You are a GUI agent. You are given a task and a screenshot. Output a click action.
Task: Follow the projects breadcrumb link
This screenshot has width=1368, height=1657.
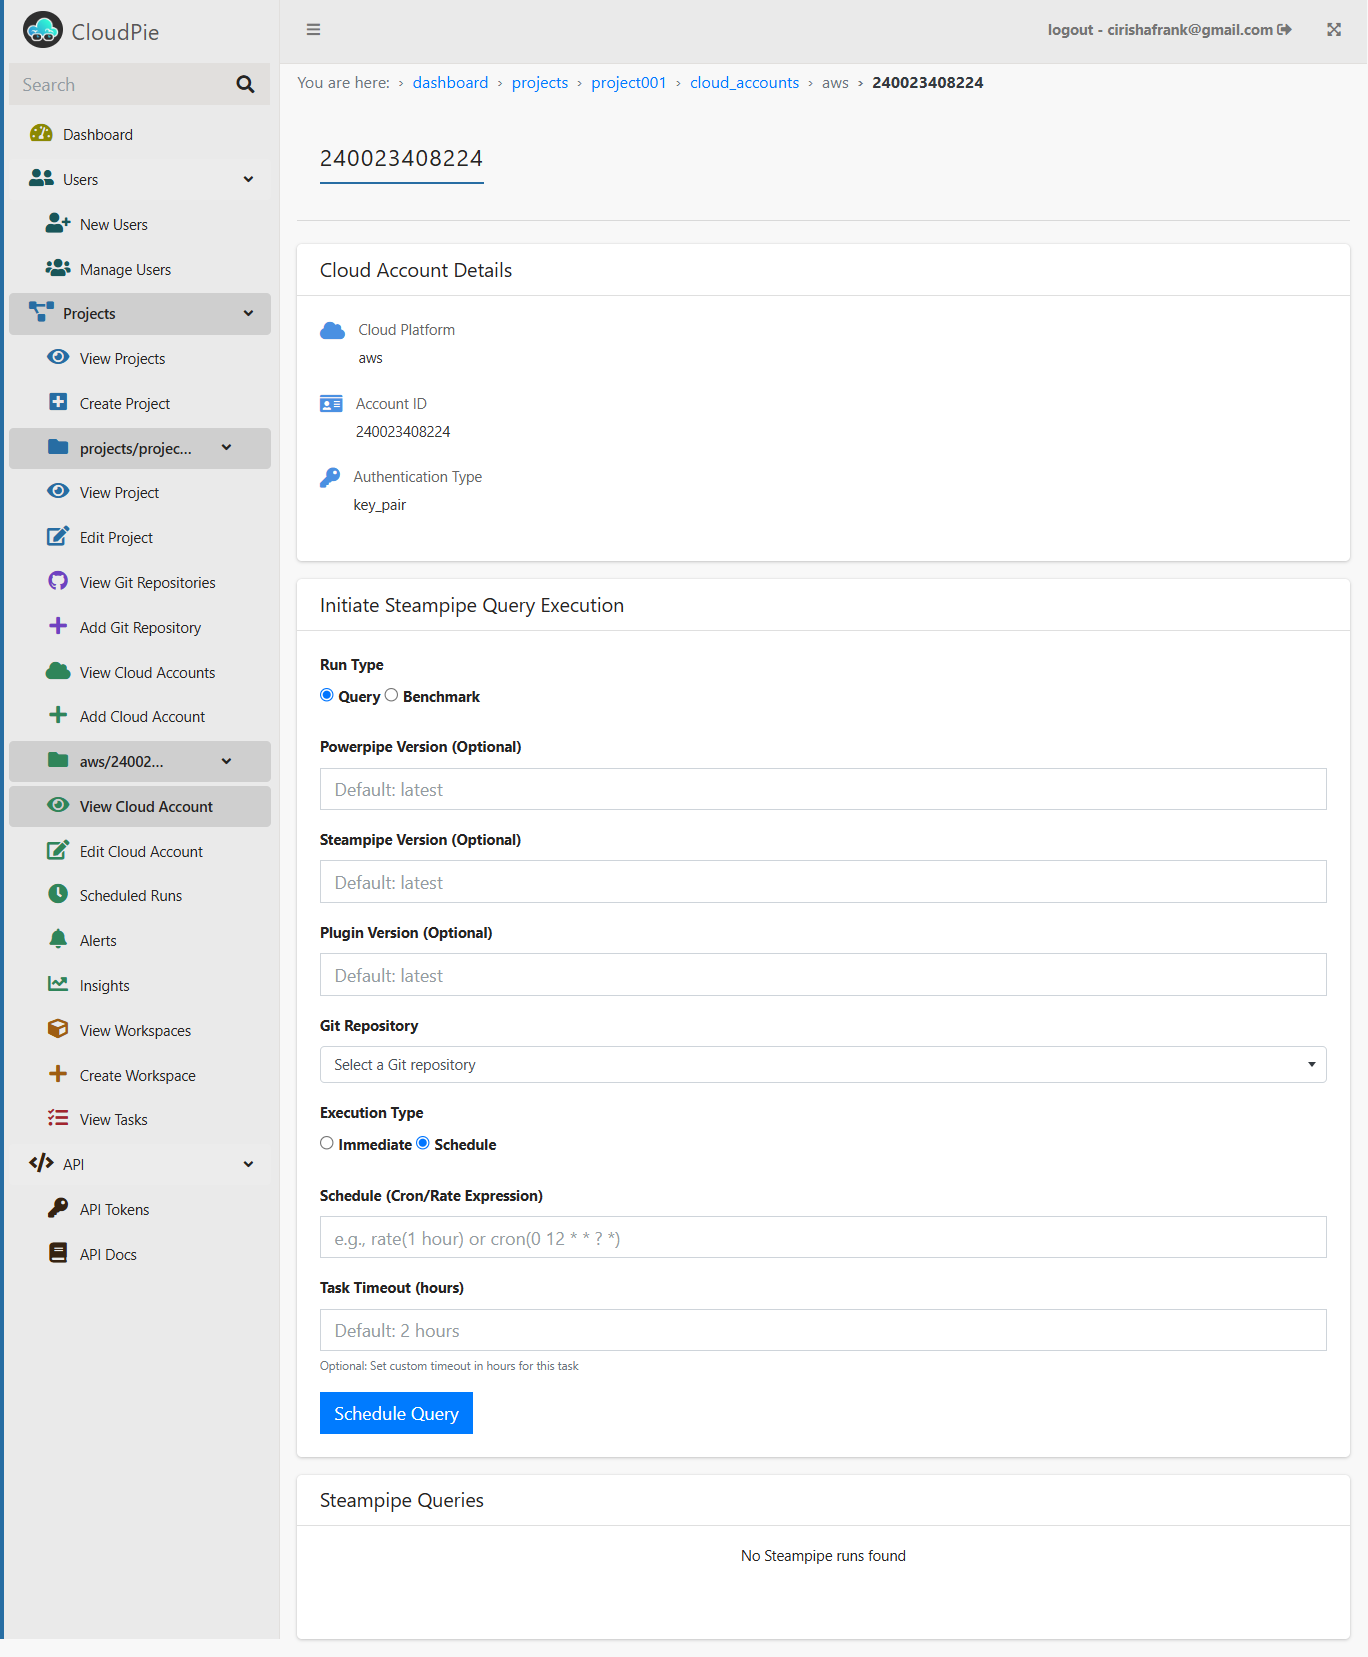pos(540,82)
